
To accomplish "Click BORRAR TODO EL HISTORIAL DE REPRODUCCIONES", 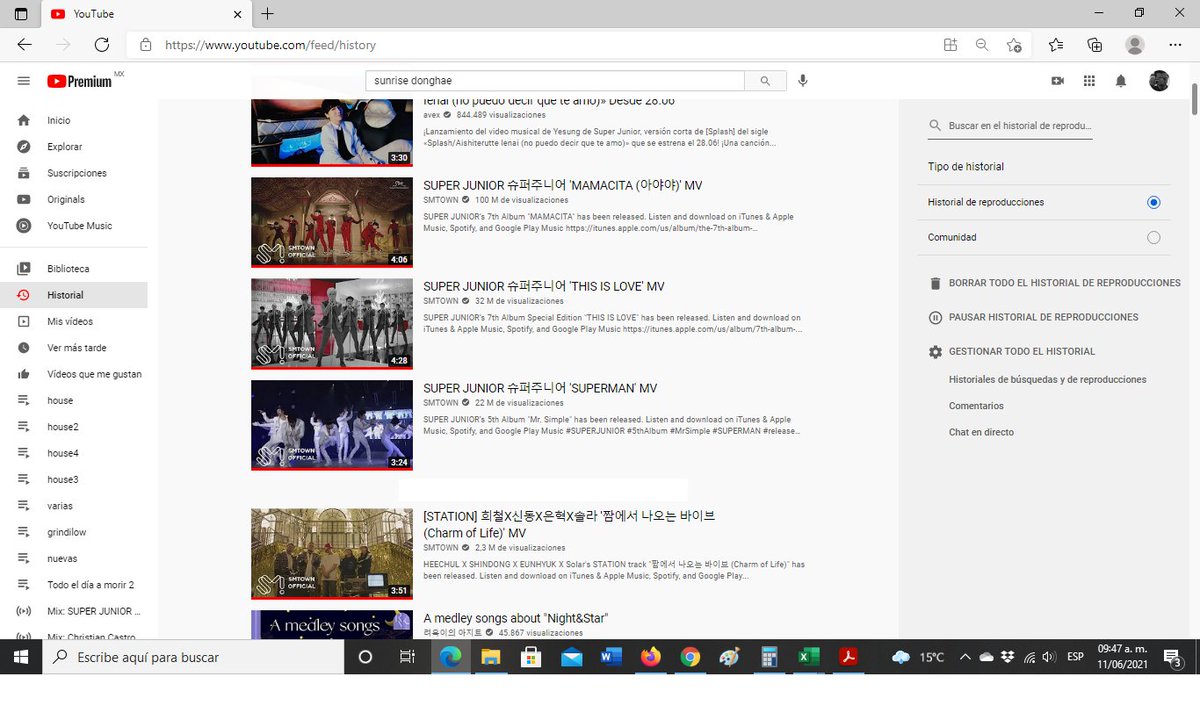I will point(1064,283).
